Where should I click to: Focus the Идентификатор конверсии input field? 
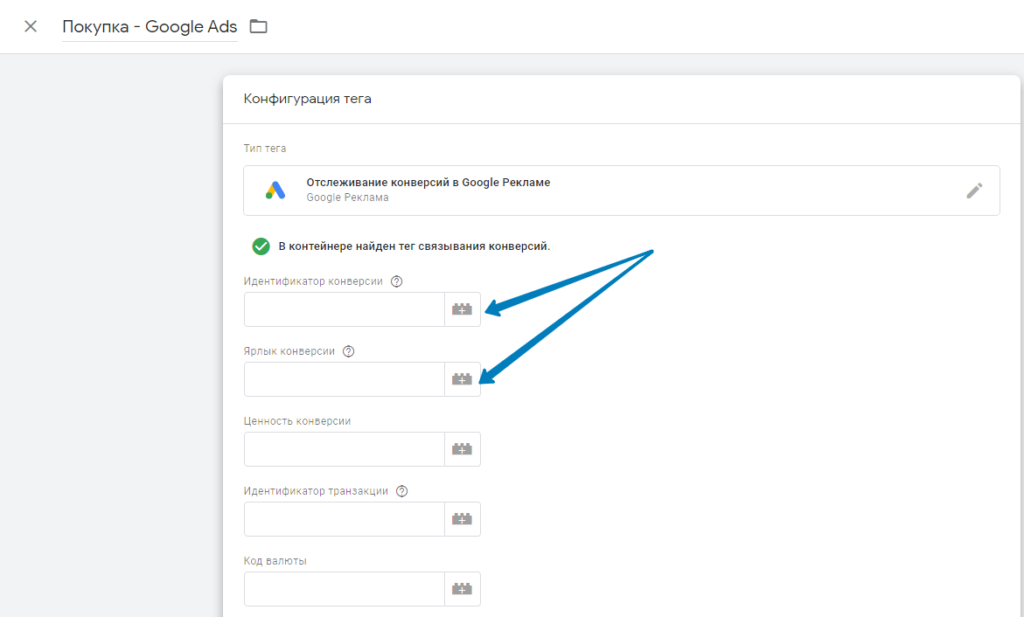coord(344,309)
